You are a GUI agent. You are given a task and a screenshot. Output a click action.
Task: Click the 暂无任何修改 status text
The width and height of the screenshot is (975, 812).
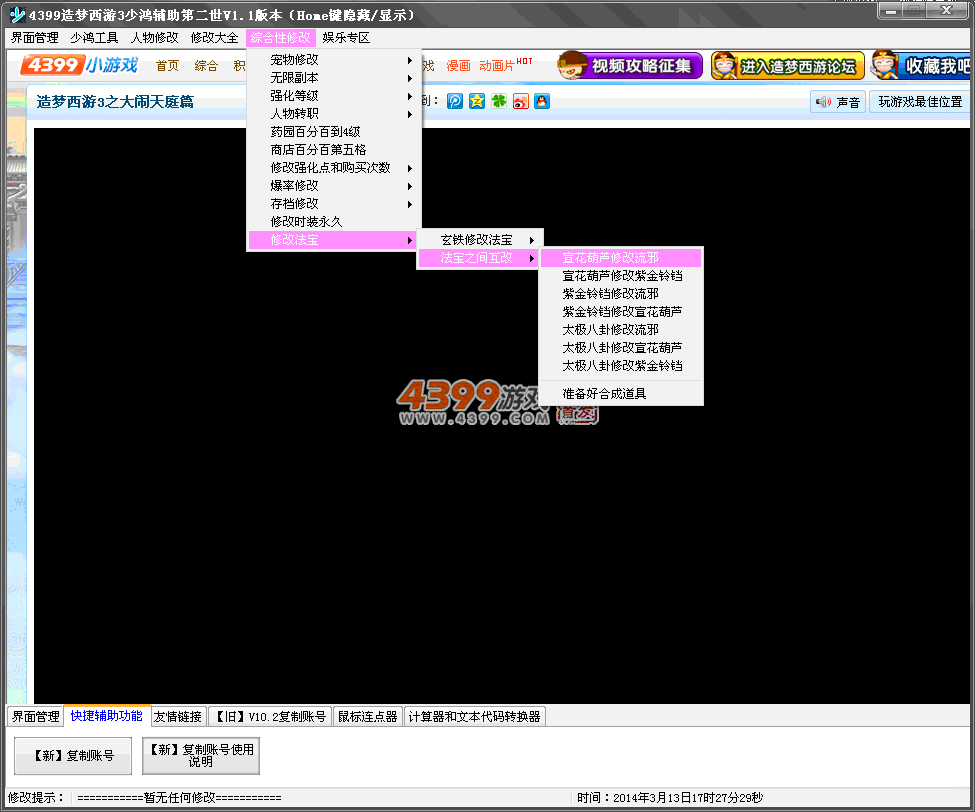point(179,798)
